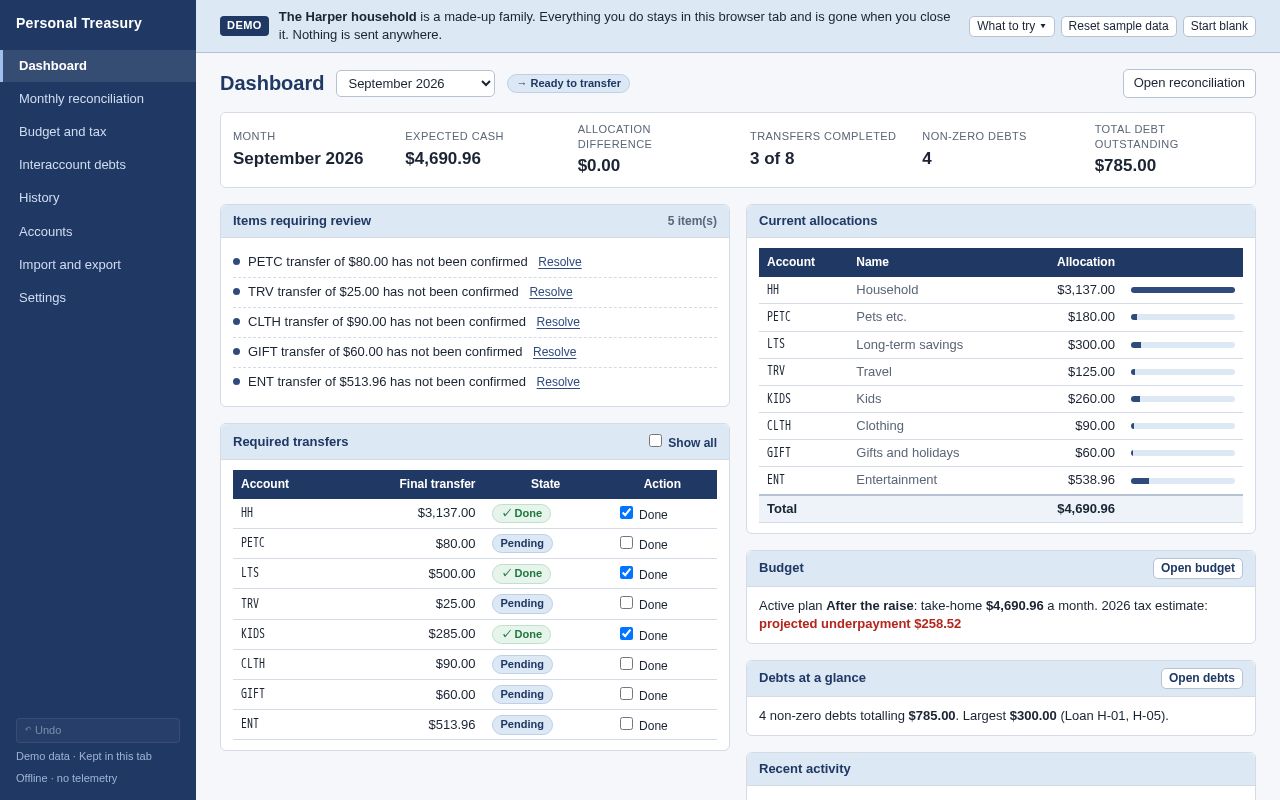Mark the PETC transfer as Done
Screen dimensions: 1280x800
point(626,543)
